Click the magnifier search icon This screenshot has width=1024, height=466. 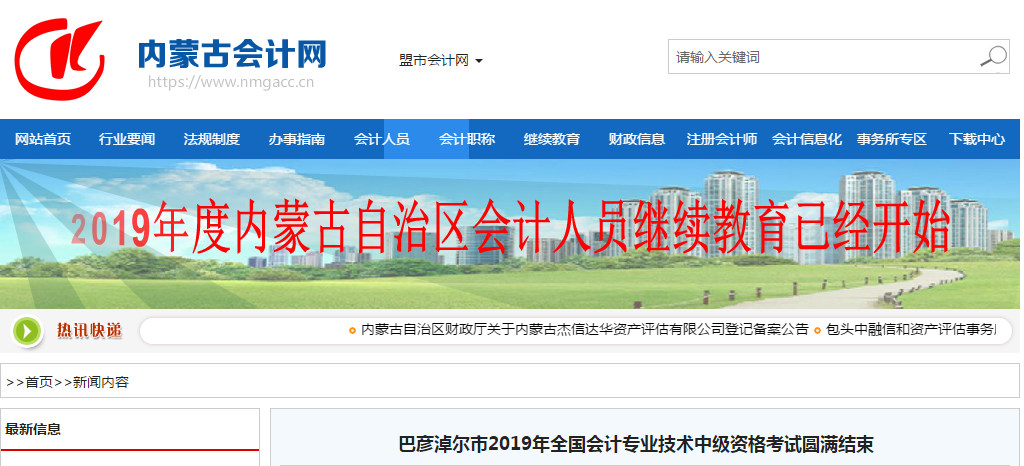(x=992, y=57)
